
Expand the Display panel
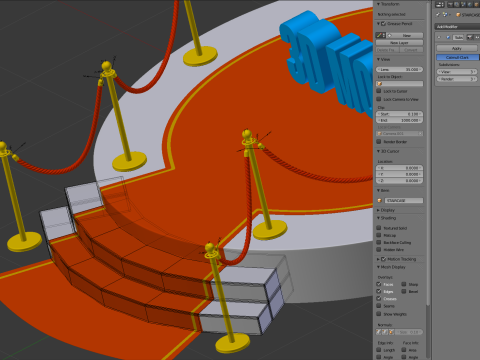(379, 210)
